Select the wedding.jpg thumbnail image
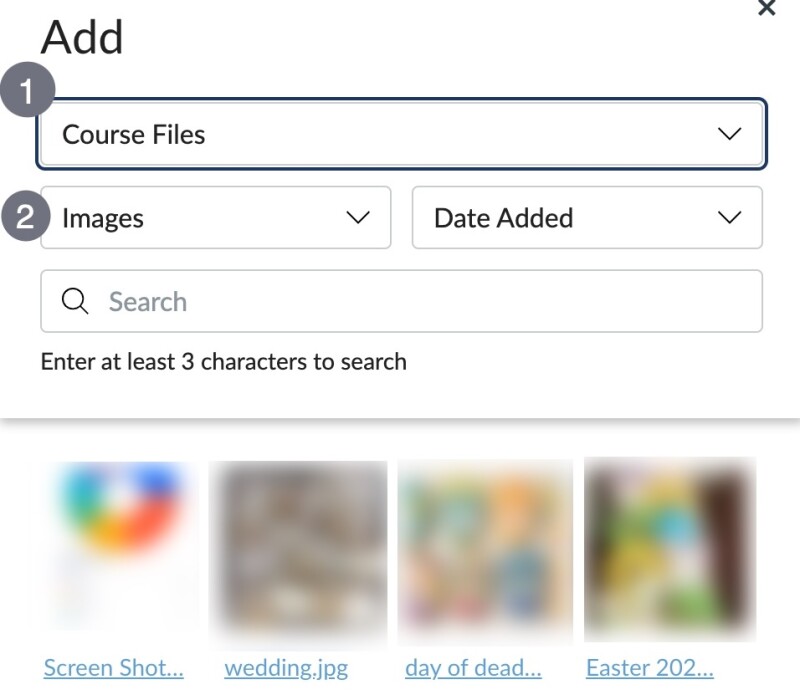This screenshot has width=800, height=700. (x=297, y=552)
